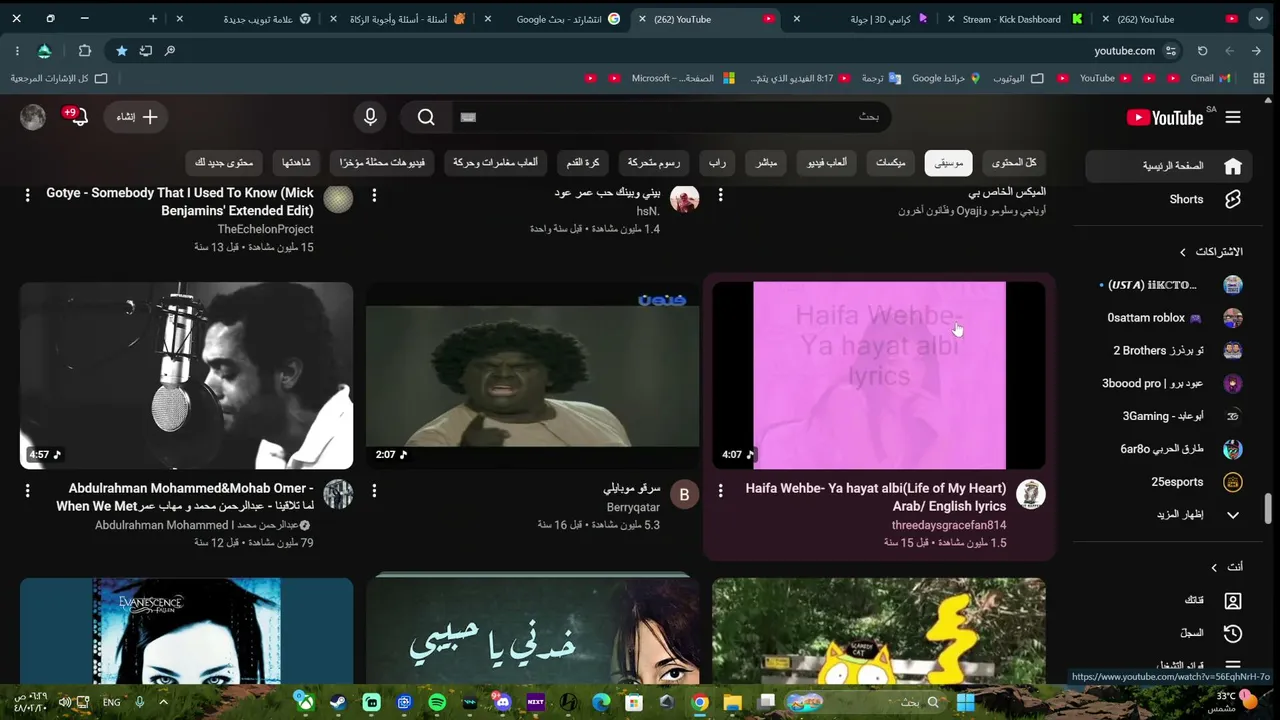The width and height of the screenshot is (1280, 720).
Task: Open threedaysgracefan814 channel avatar
Action: click(1030, 494)
